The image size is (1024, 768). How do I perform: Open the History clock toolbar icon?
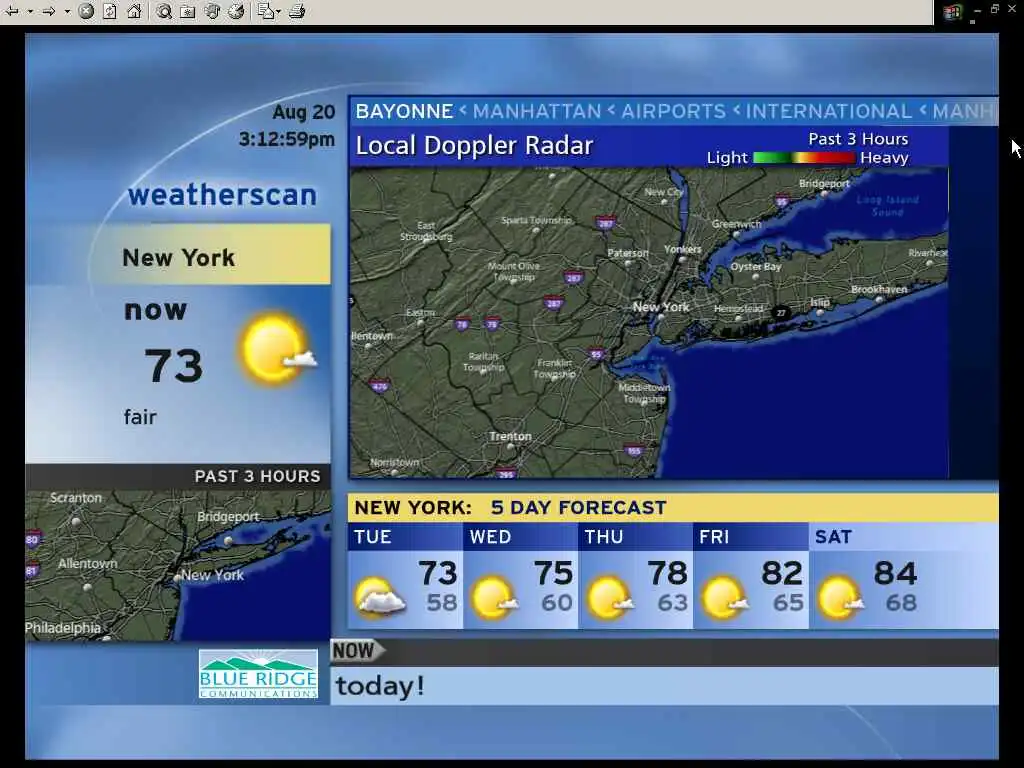click(237, 11)
